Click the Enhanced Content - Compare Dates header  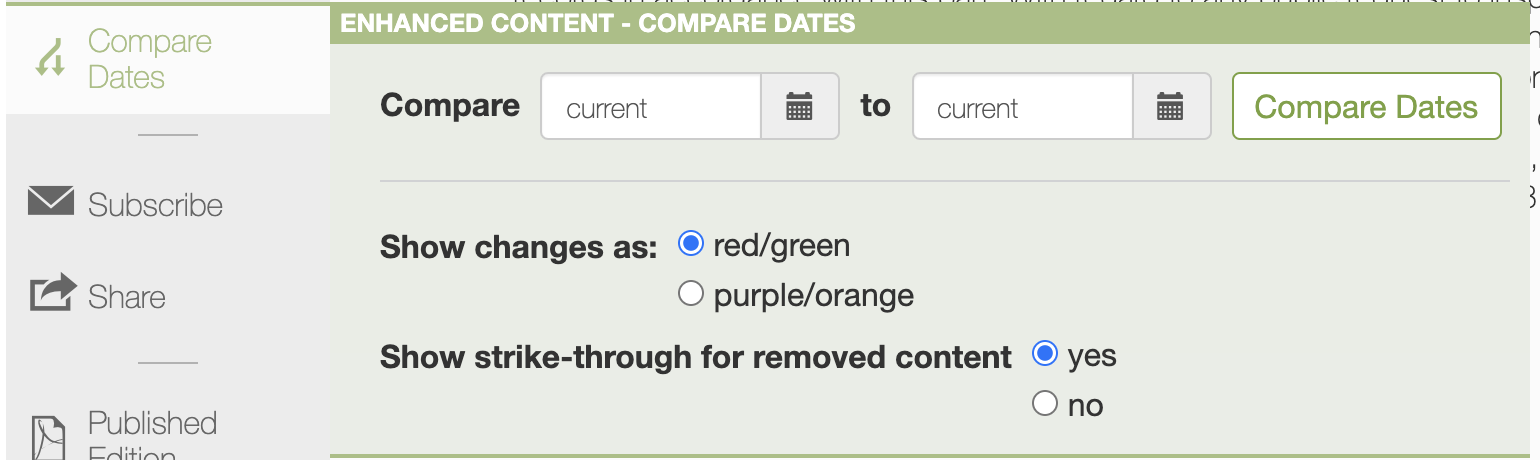[598, 24]
